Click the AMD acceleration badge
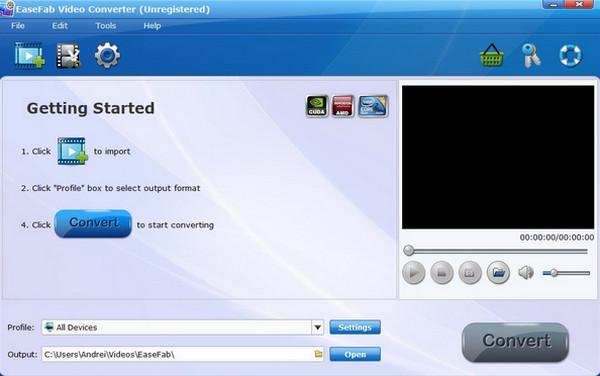The height and width of the screenshot is (376, 600). click(x=343, y=106)
